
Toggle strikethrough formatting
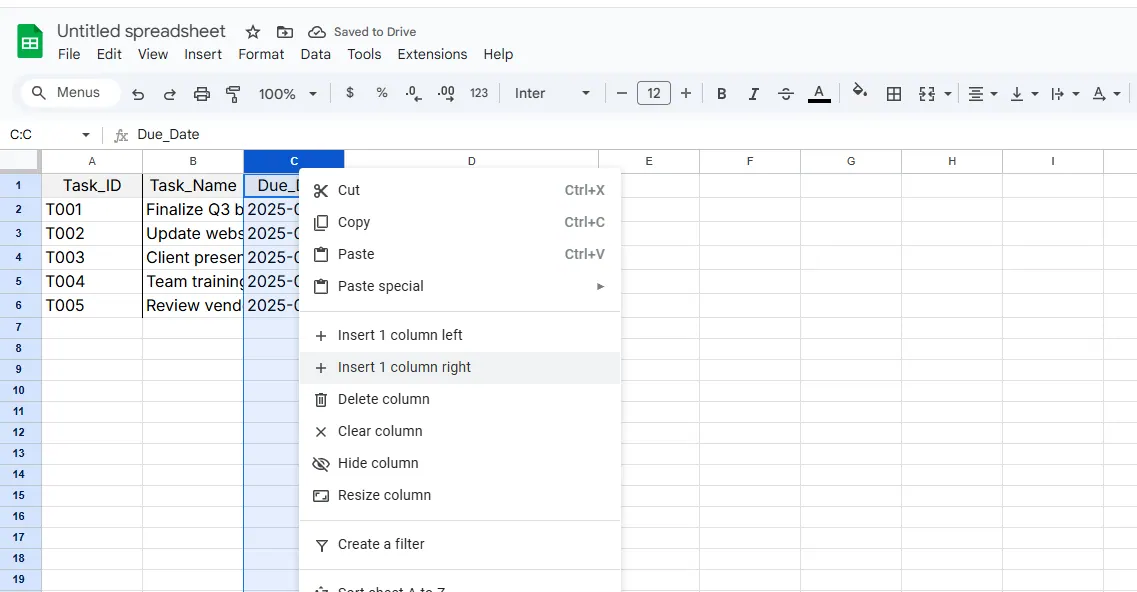pos(786,94)
